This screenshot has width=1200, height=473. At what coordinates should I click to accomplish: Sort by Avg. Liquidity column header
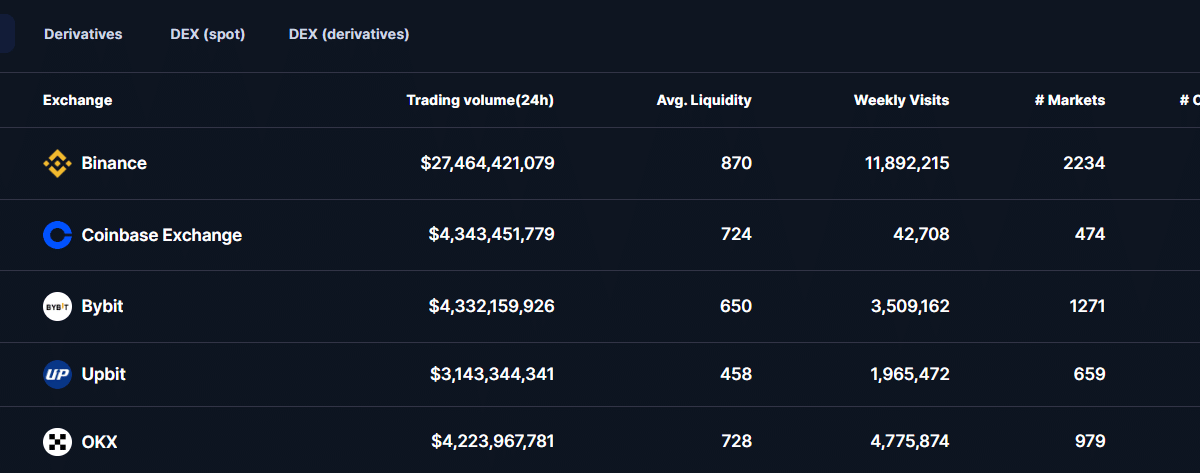tap(704, 100)
